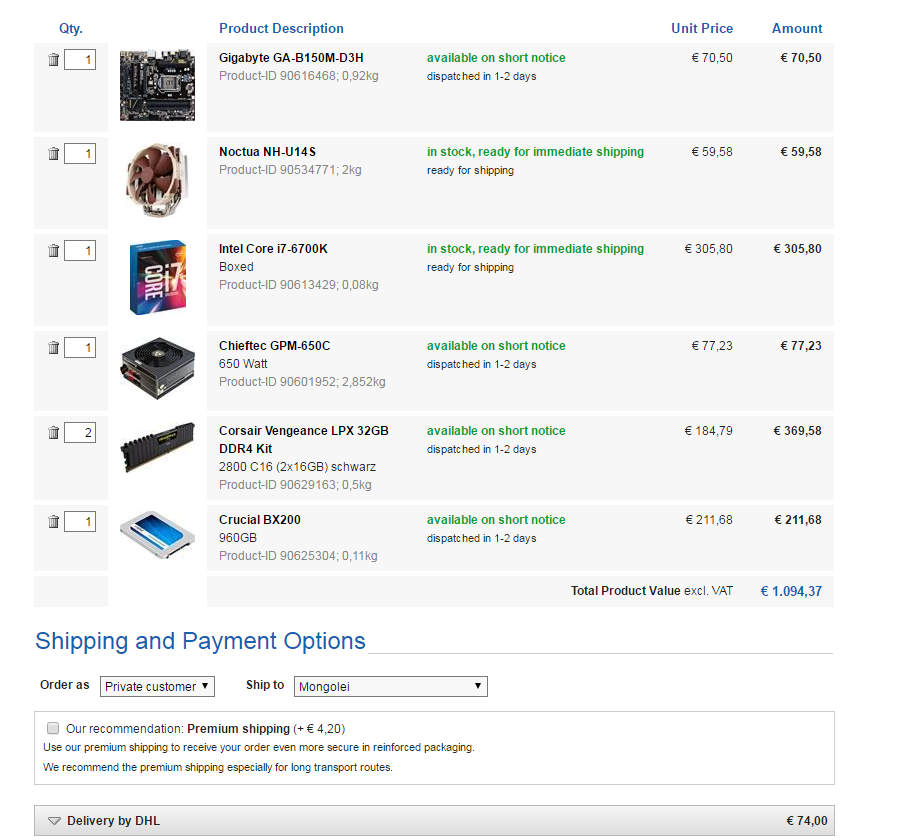
Task: Select the Chieftec GPM-650C product name
Action: pyautogui.click(x=274, y=346)
